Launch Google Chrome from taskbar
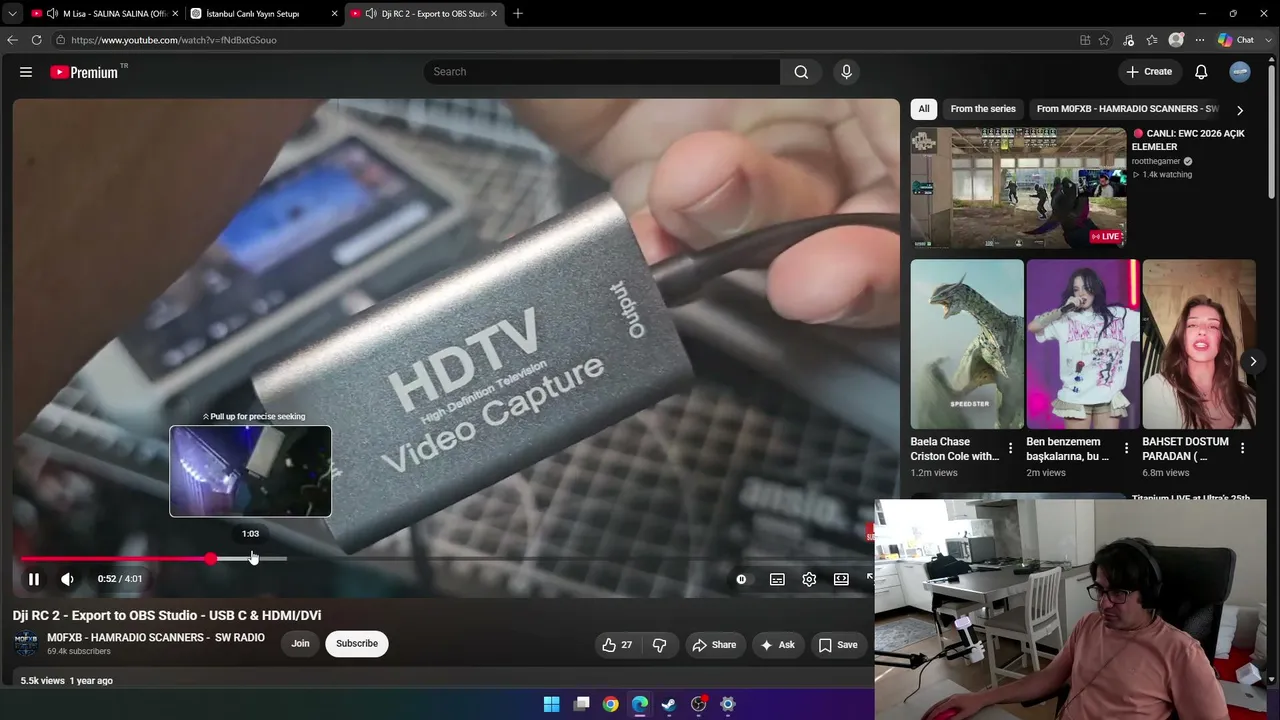The image size is (1280, 720). [610, 704]
